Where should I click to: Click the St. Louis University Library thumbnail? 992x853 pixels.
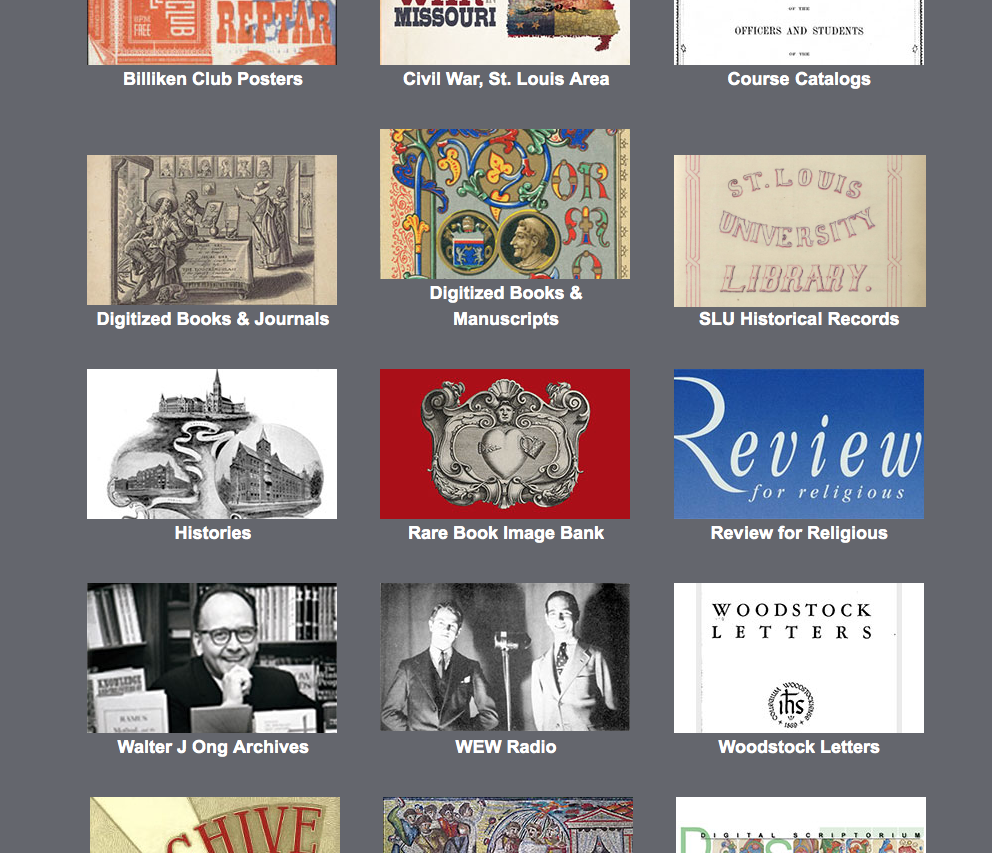pos(800,231)
